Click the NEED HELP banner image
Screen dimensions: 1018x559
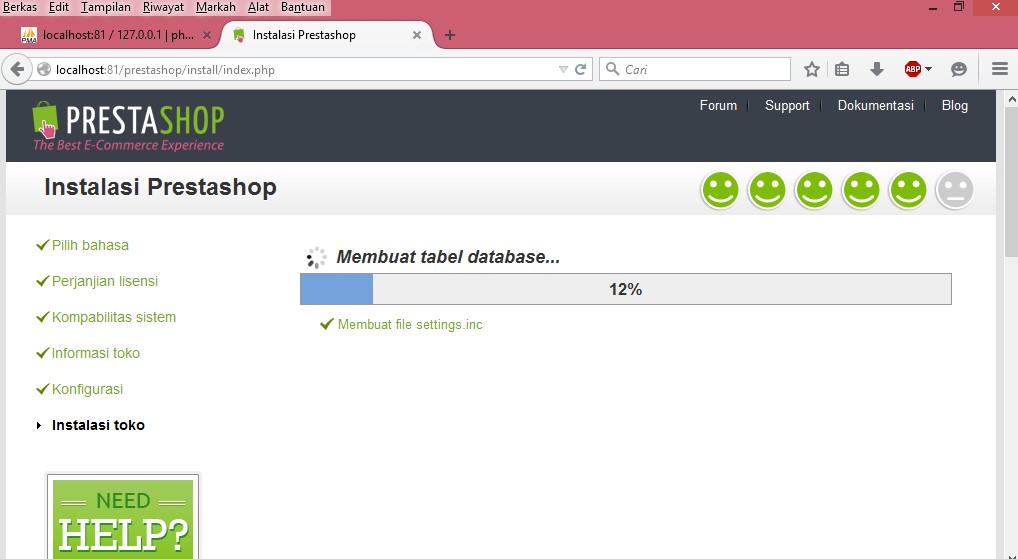123,517
